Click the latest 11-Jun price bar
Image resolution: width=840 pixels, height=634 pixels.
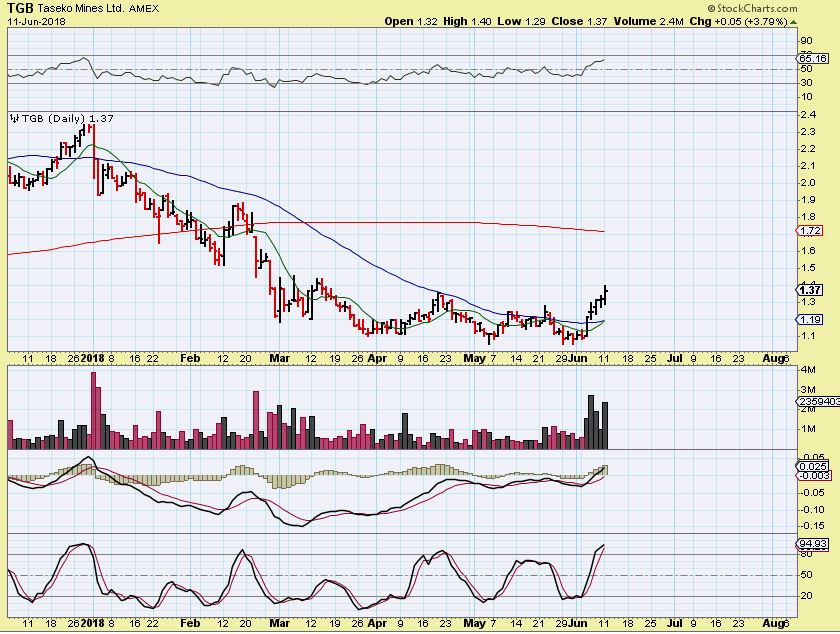pos(606,295)
